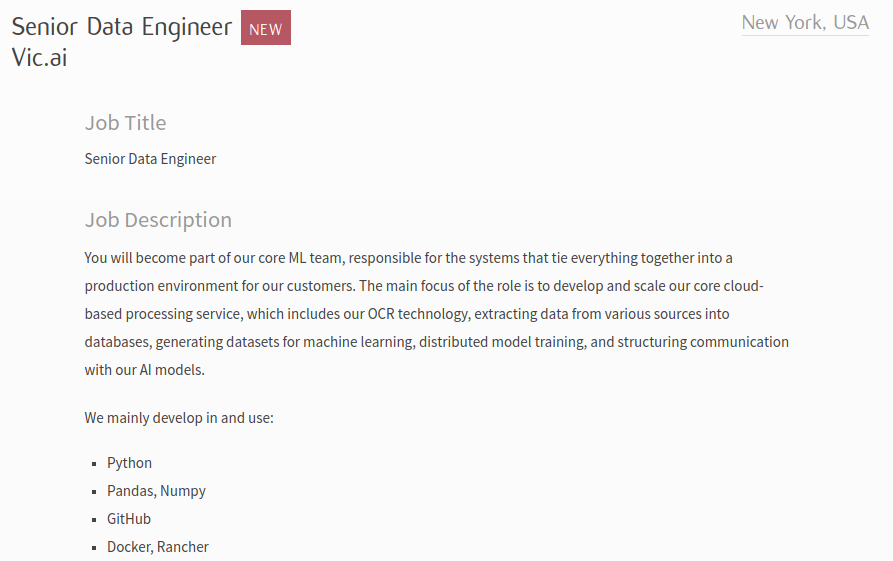Viewport: 893px width, 561px height.
Task: Click the Docker, Rancher list item
Action: click(x=158, y=547)
